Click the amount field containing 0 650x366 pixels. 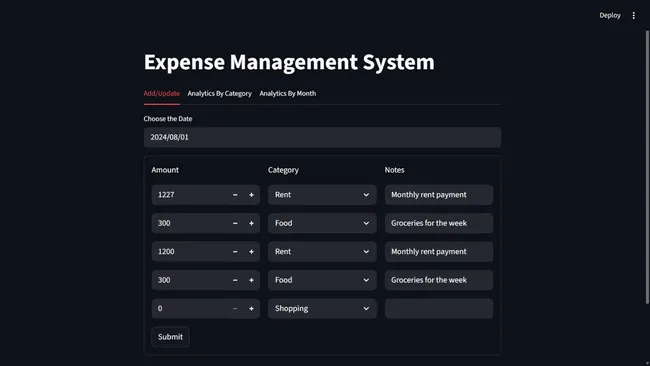click(189, 308)
